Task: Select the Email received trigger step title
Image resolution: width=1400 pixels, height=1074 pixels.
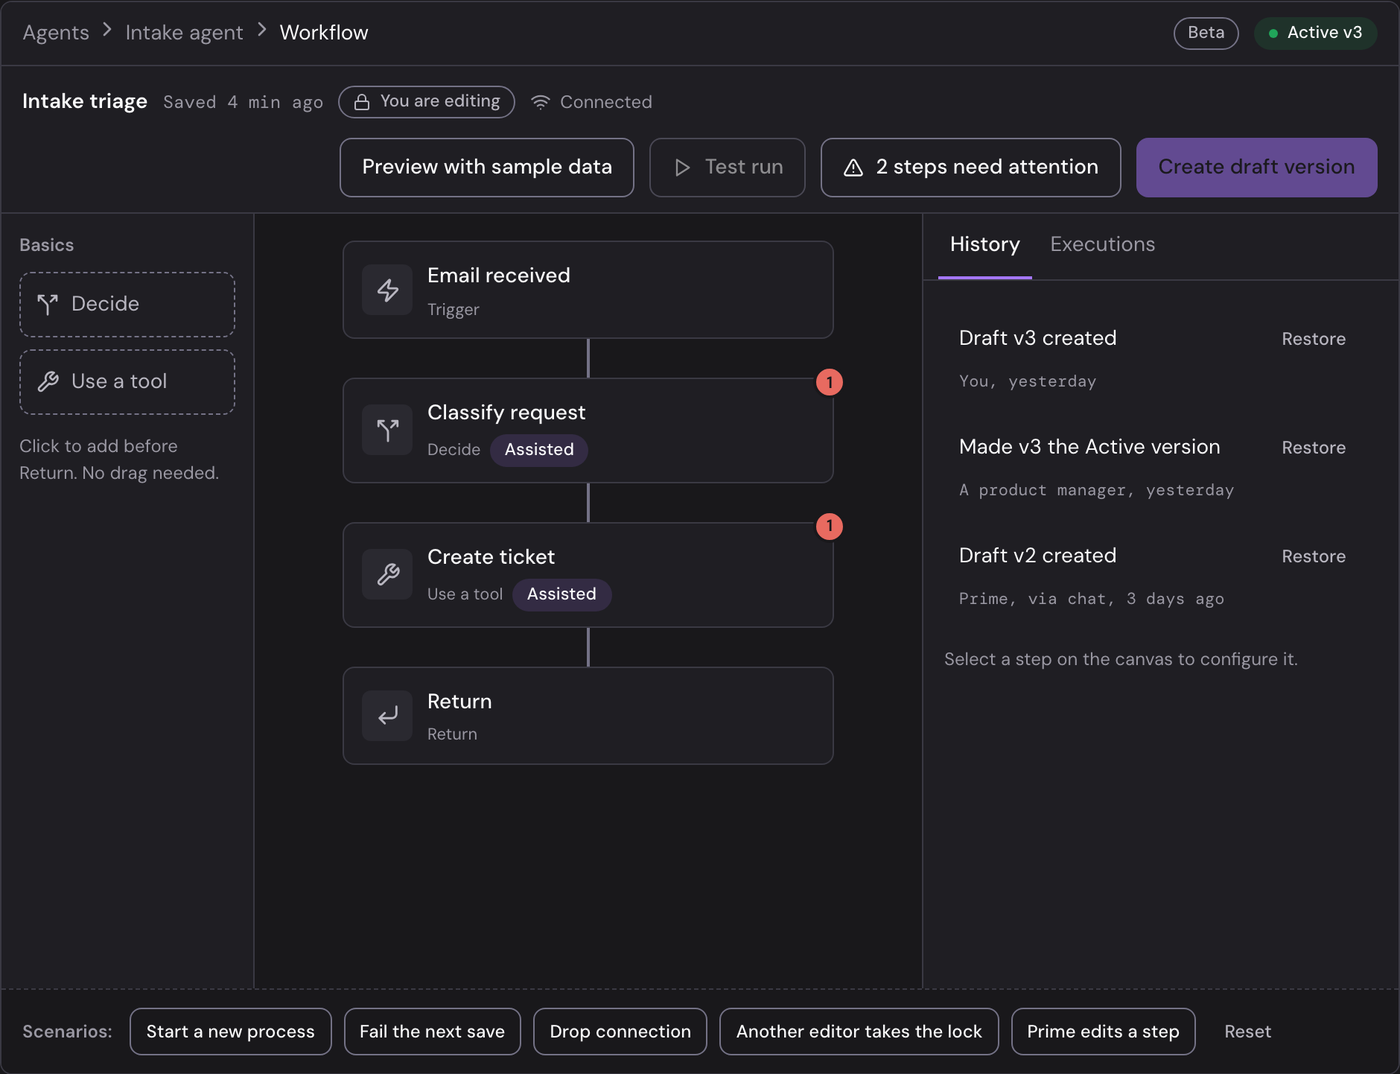Action: [x=498, y=275]
